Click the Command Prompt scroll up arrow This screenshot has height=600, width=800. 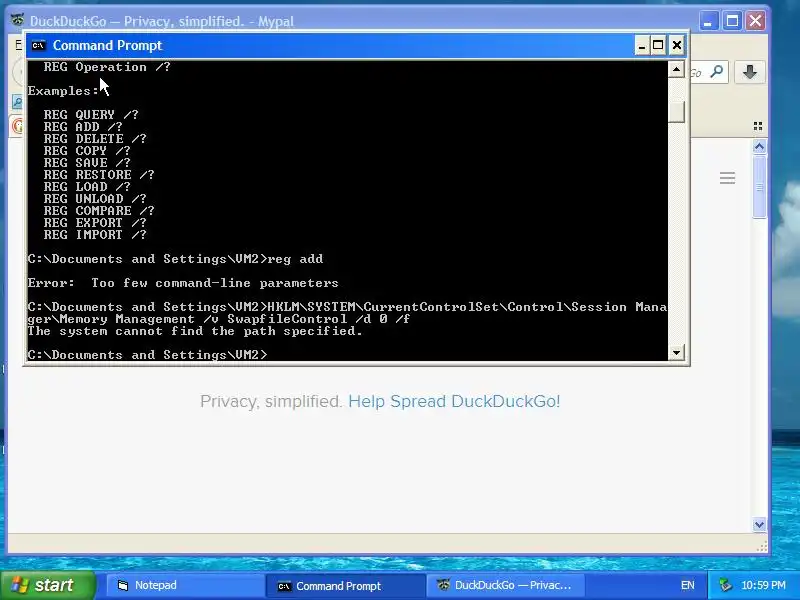pyautogui.click(x=676, y=69)
